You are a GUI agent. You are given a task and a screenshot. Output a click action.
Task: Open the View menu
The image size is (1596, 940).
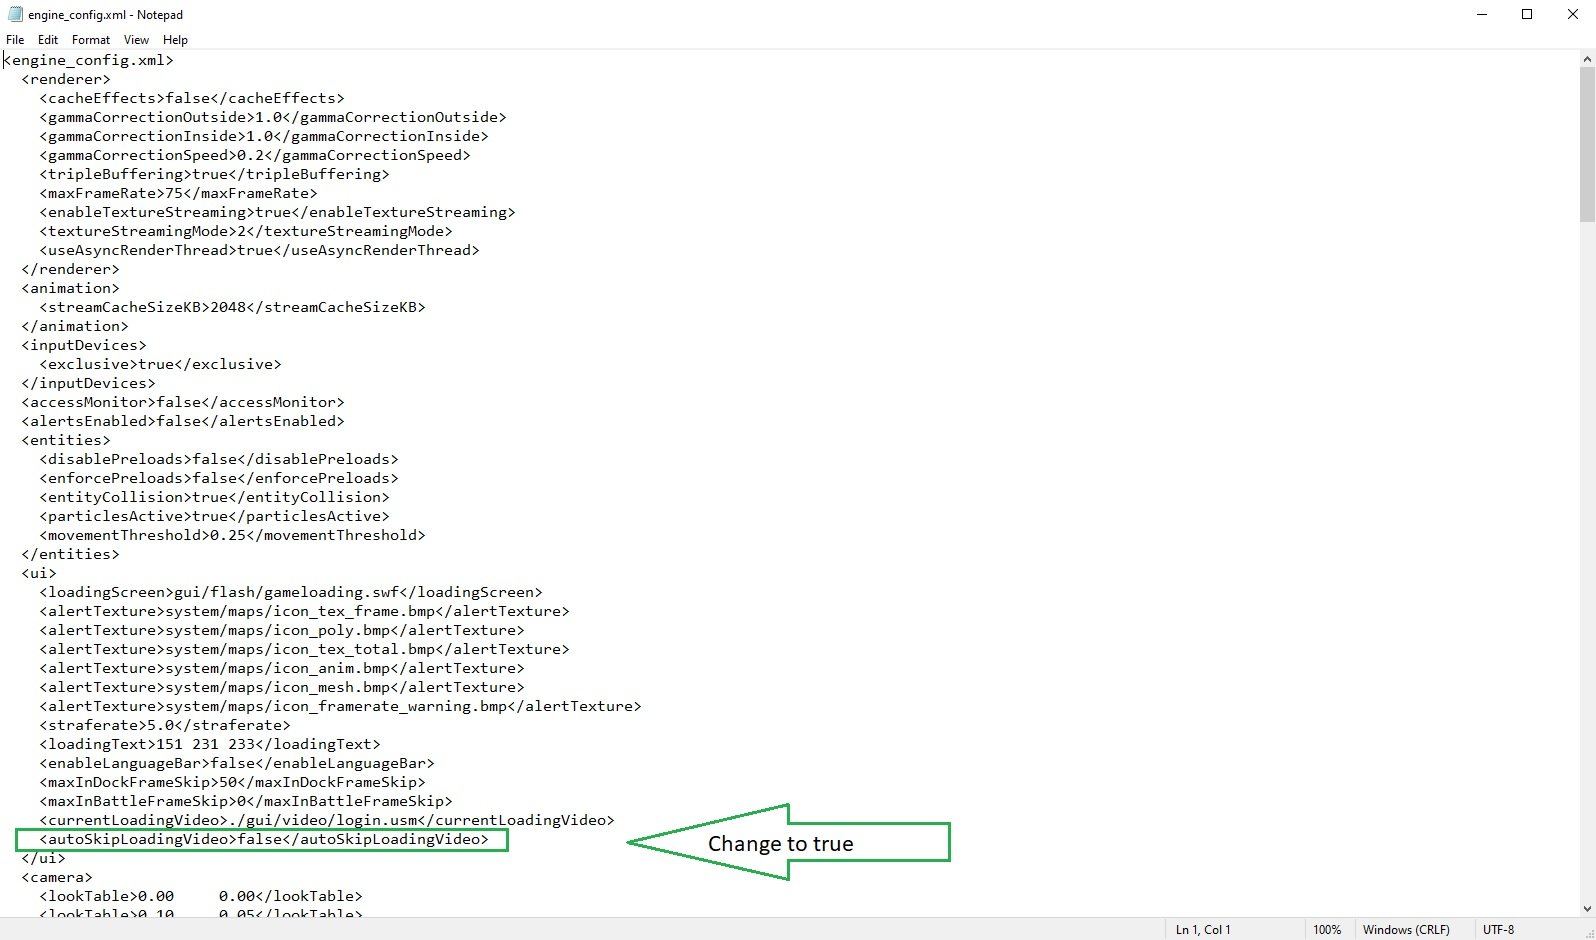[x=136, y=40]
